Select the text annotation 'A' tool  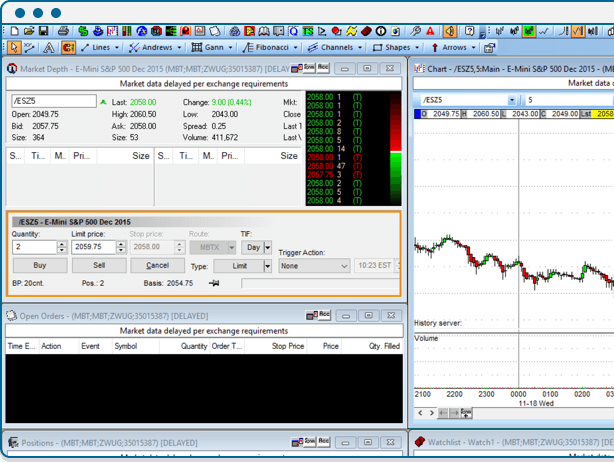49,47
